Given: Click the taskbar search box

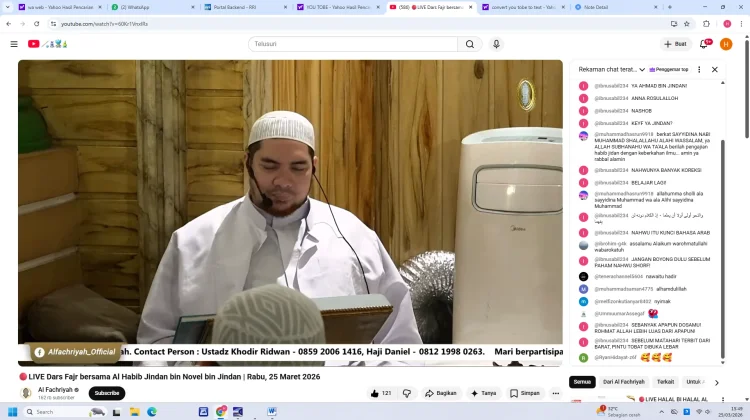Looking at the screenshot, I should pos(65,412).
